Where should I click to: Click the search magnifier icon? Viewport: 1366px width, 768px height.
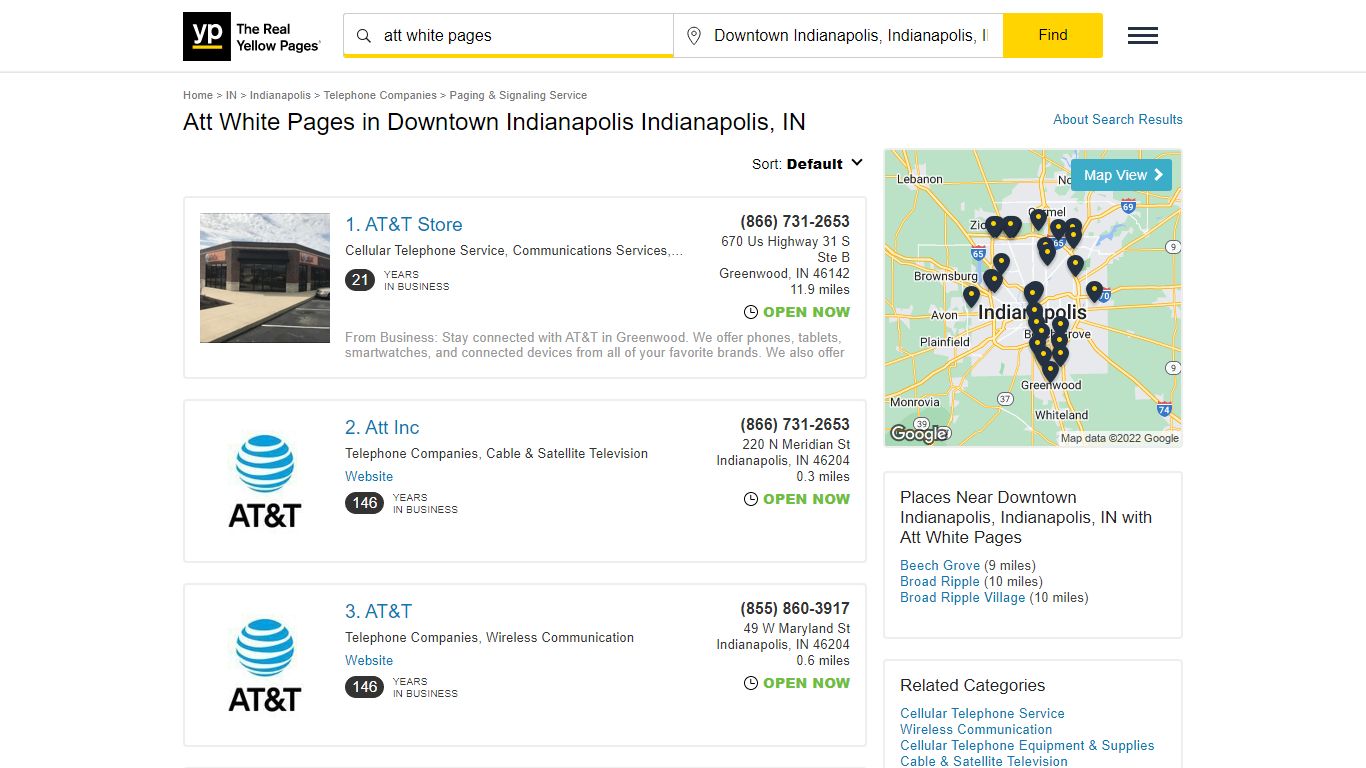(364, 36)
